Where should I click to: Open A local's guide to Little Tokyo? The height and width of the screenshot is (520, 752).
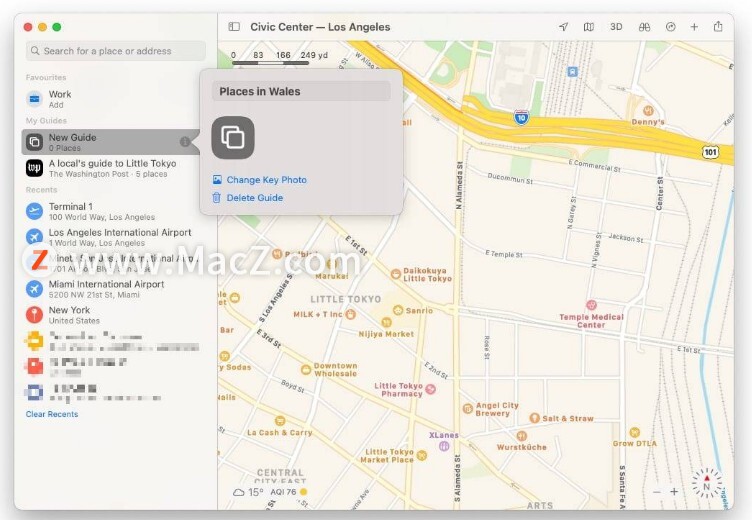point(115,168)
